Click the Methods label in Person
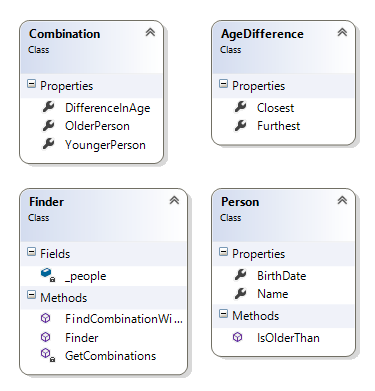This screenshot has height=391, width=375. click(x=255, y=316)
